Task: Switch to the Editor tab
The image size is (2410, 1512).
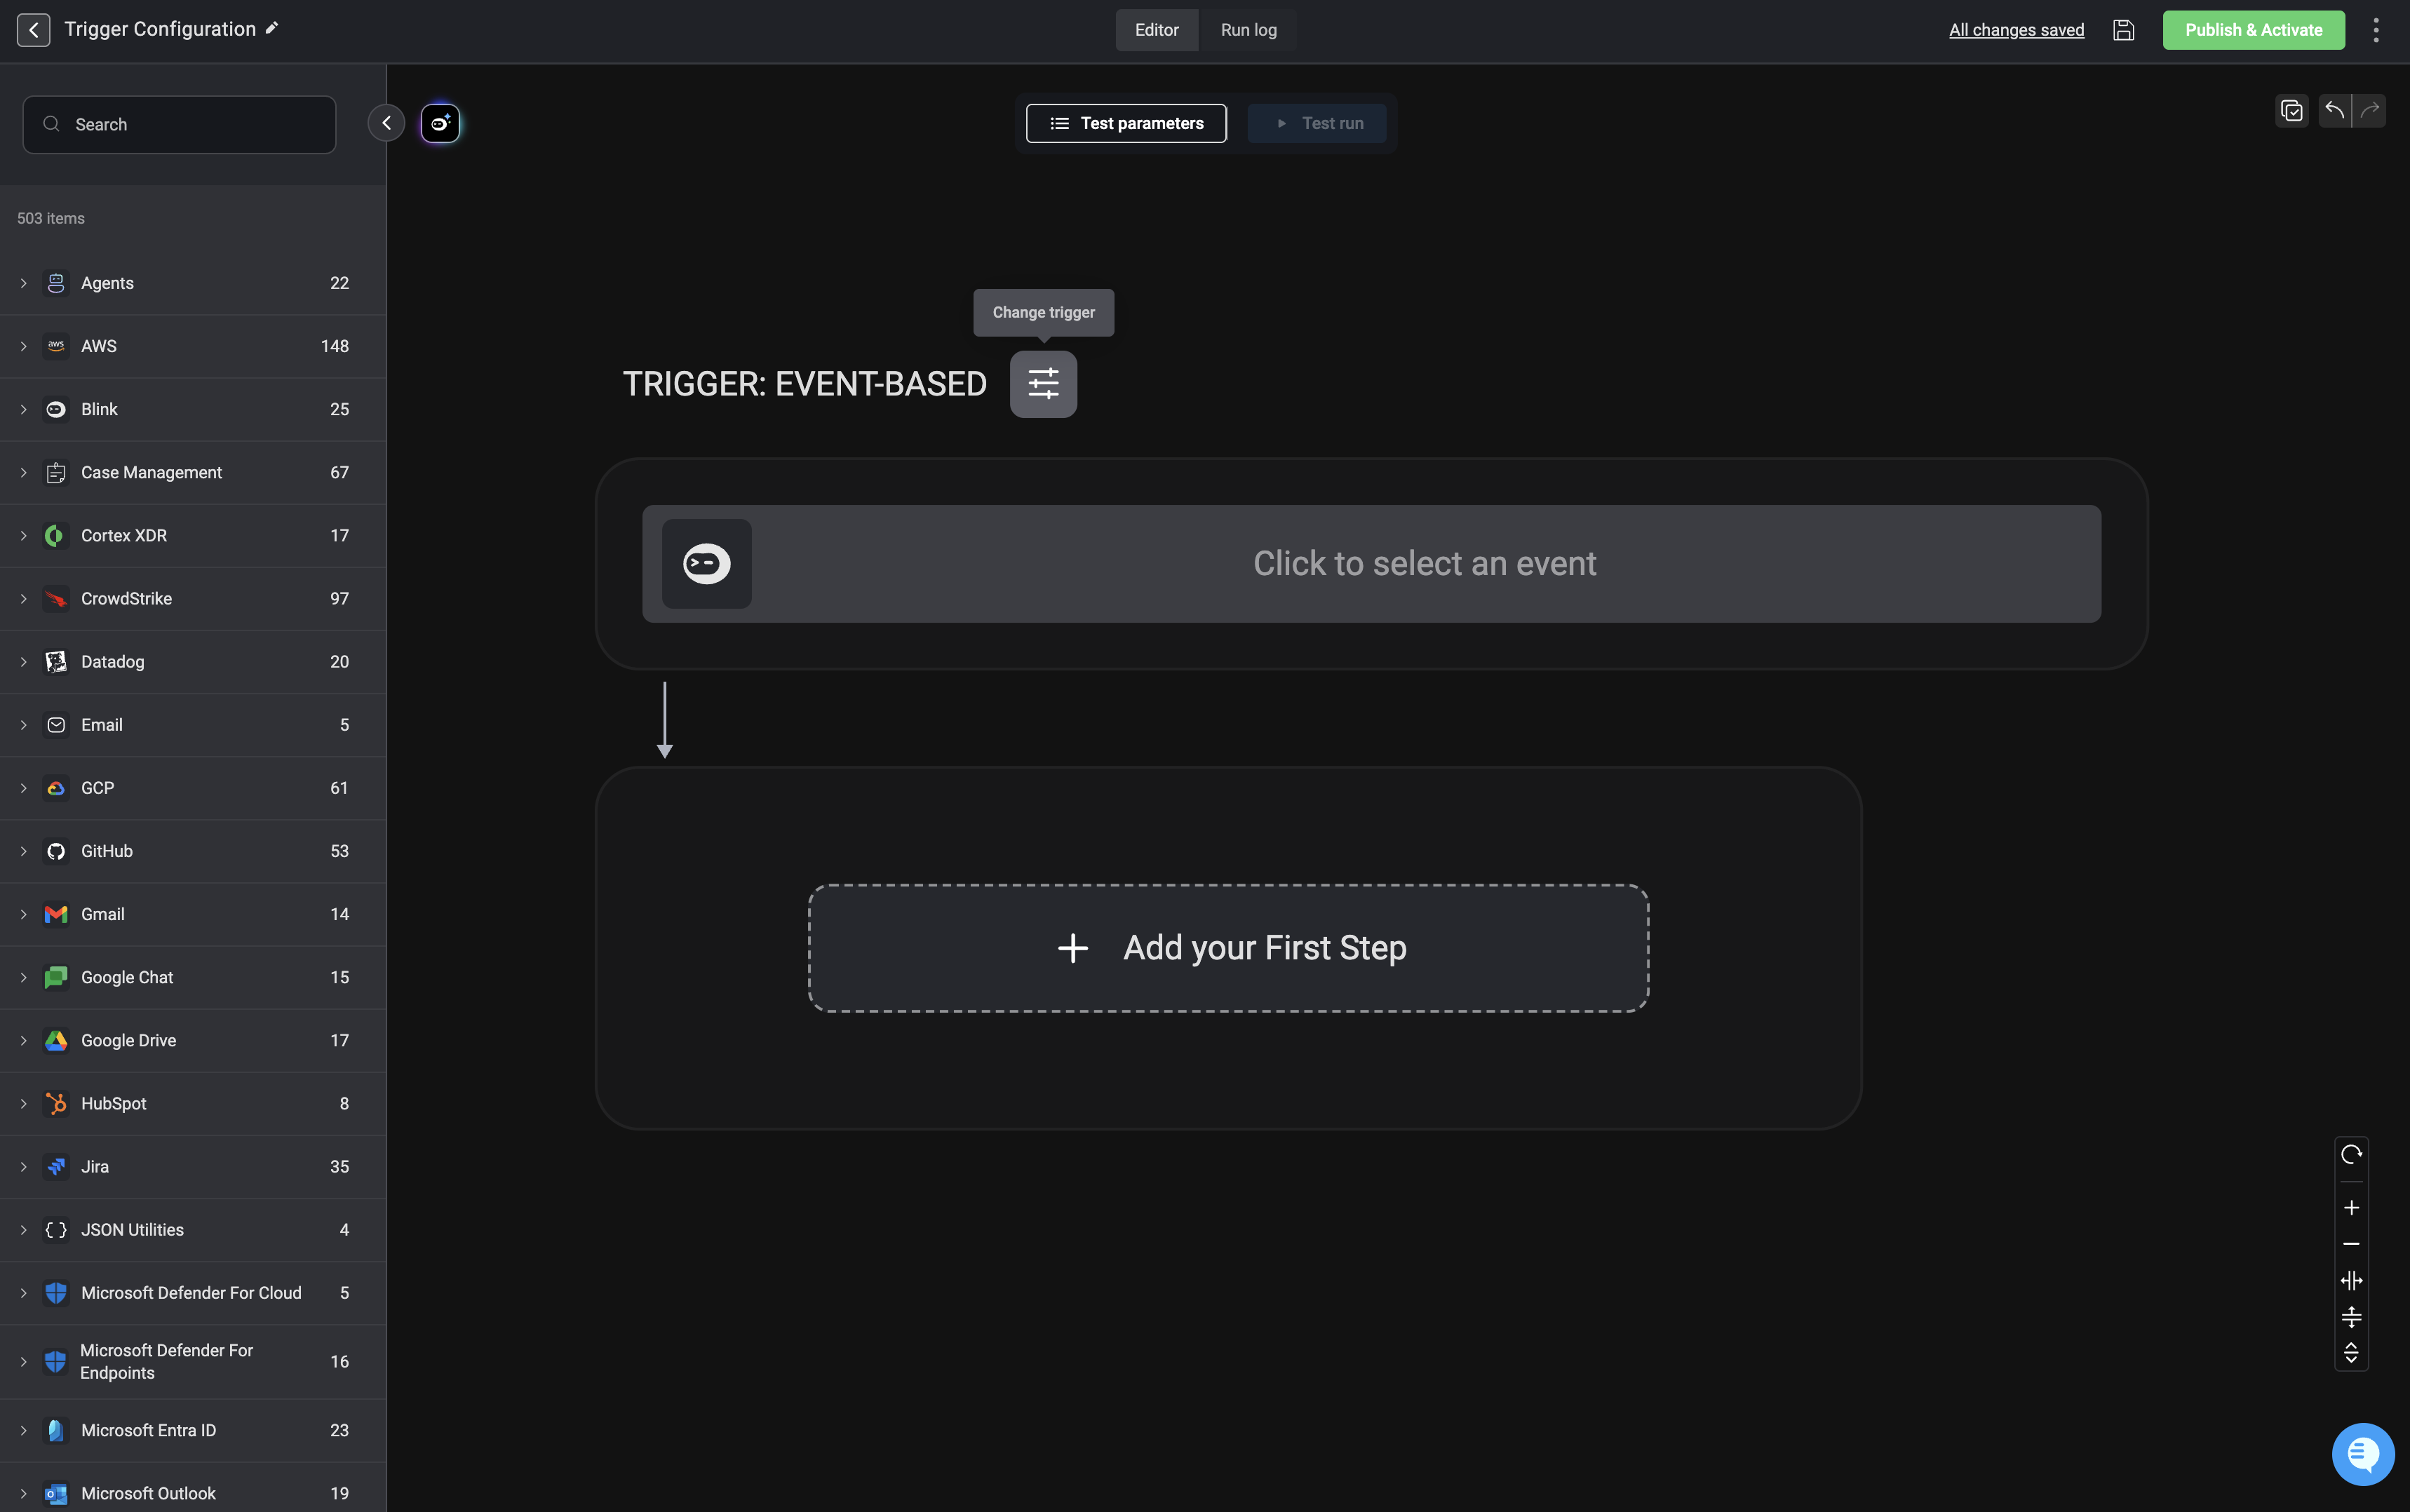Action: (x=1157, y=30)
